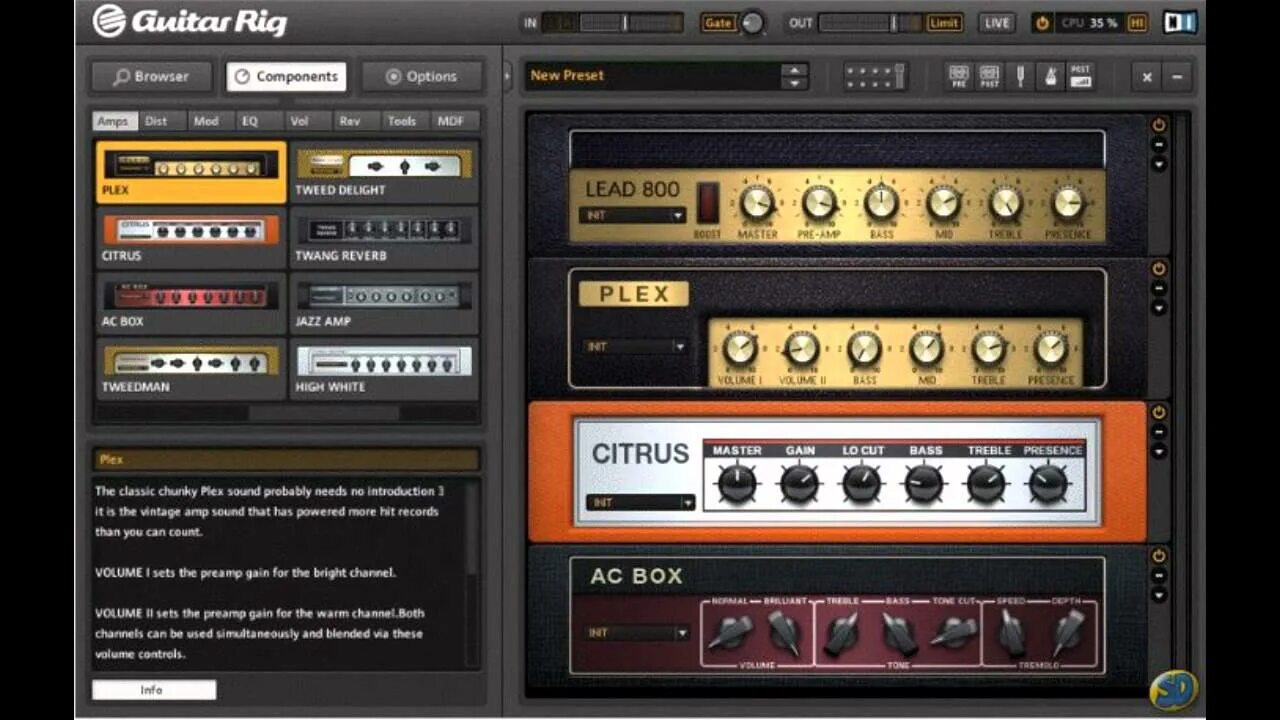
Task: Show the Tapedeck Pre module
Action: tap(958, 77)
